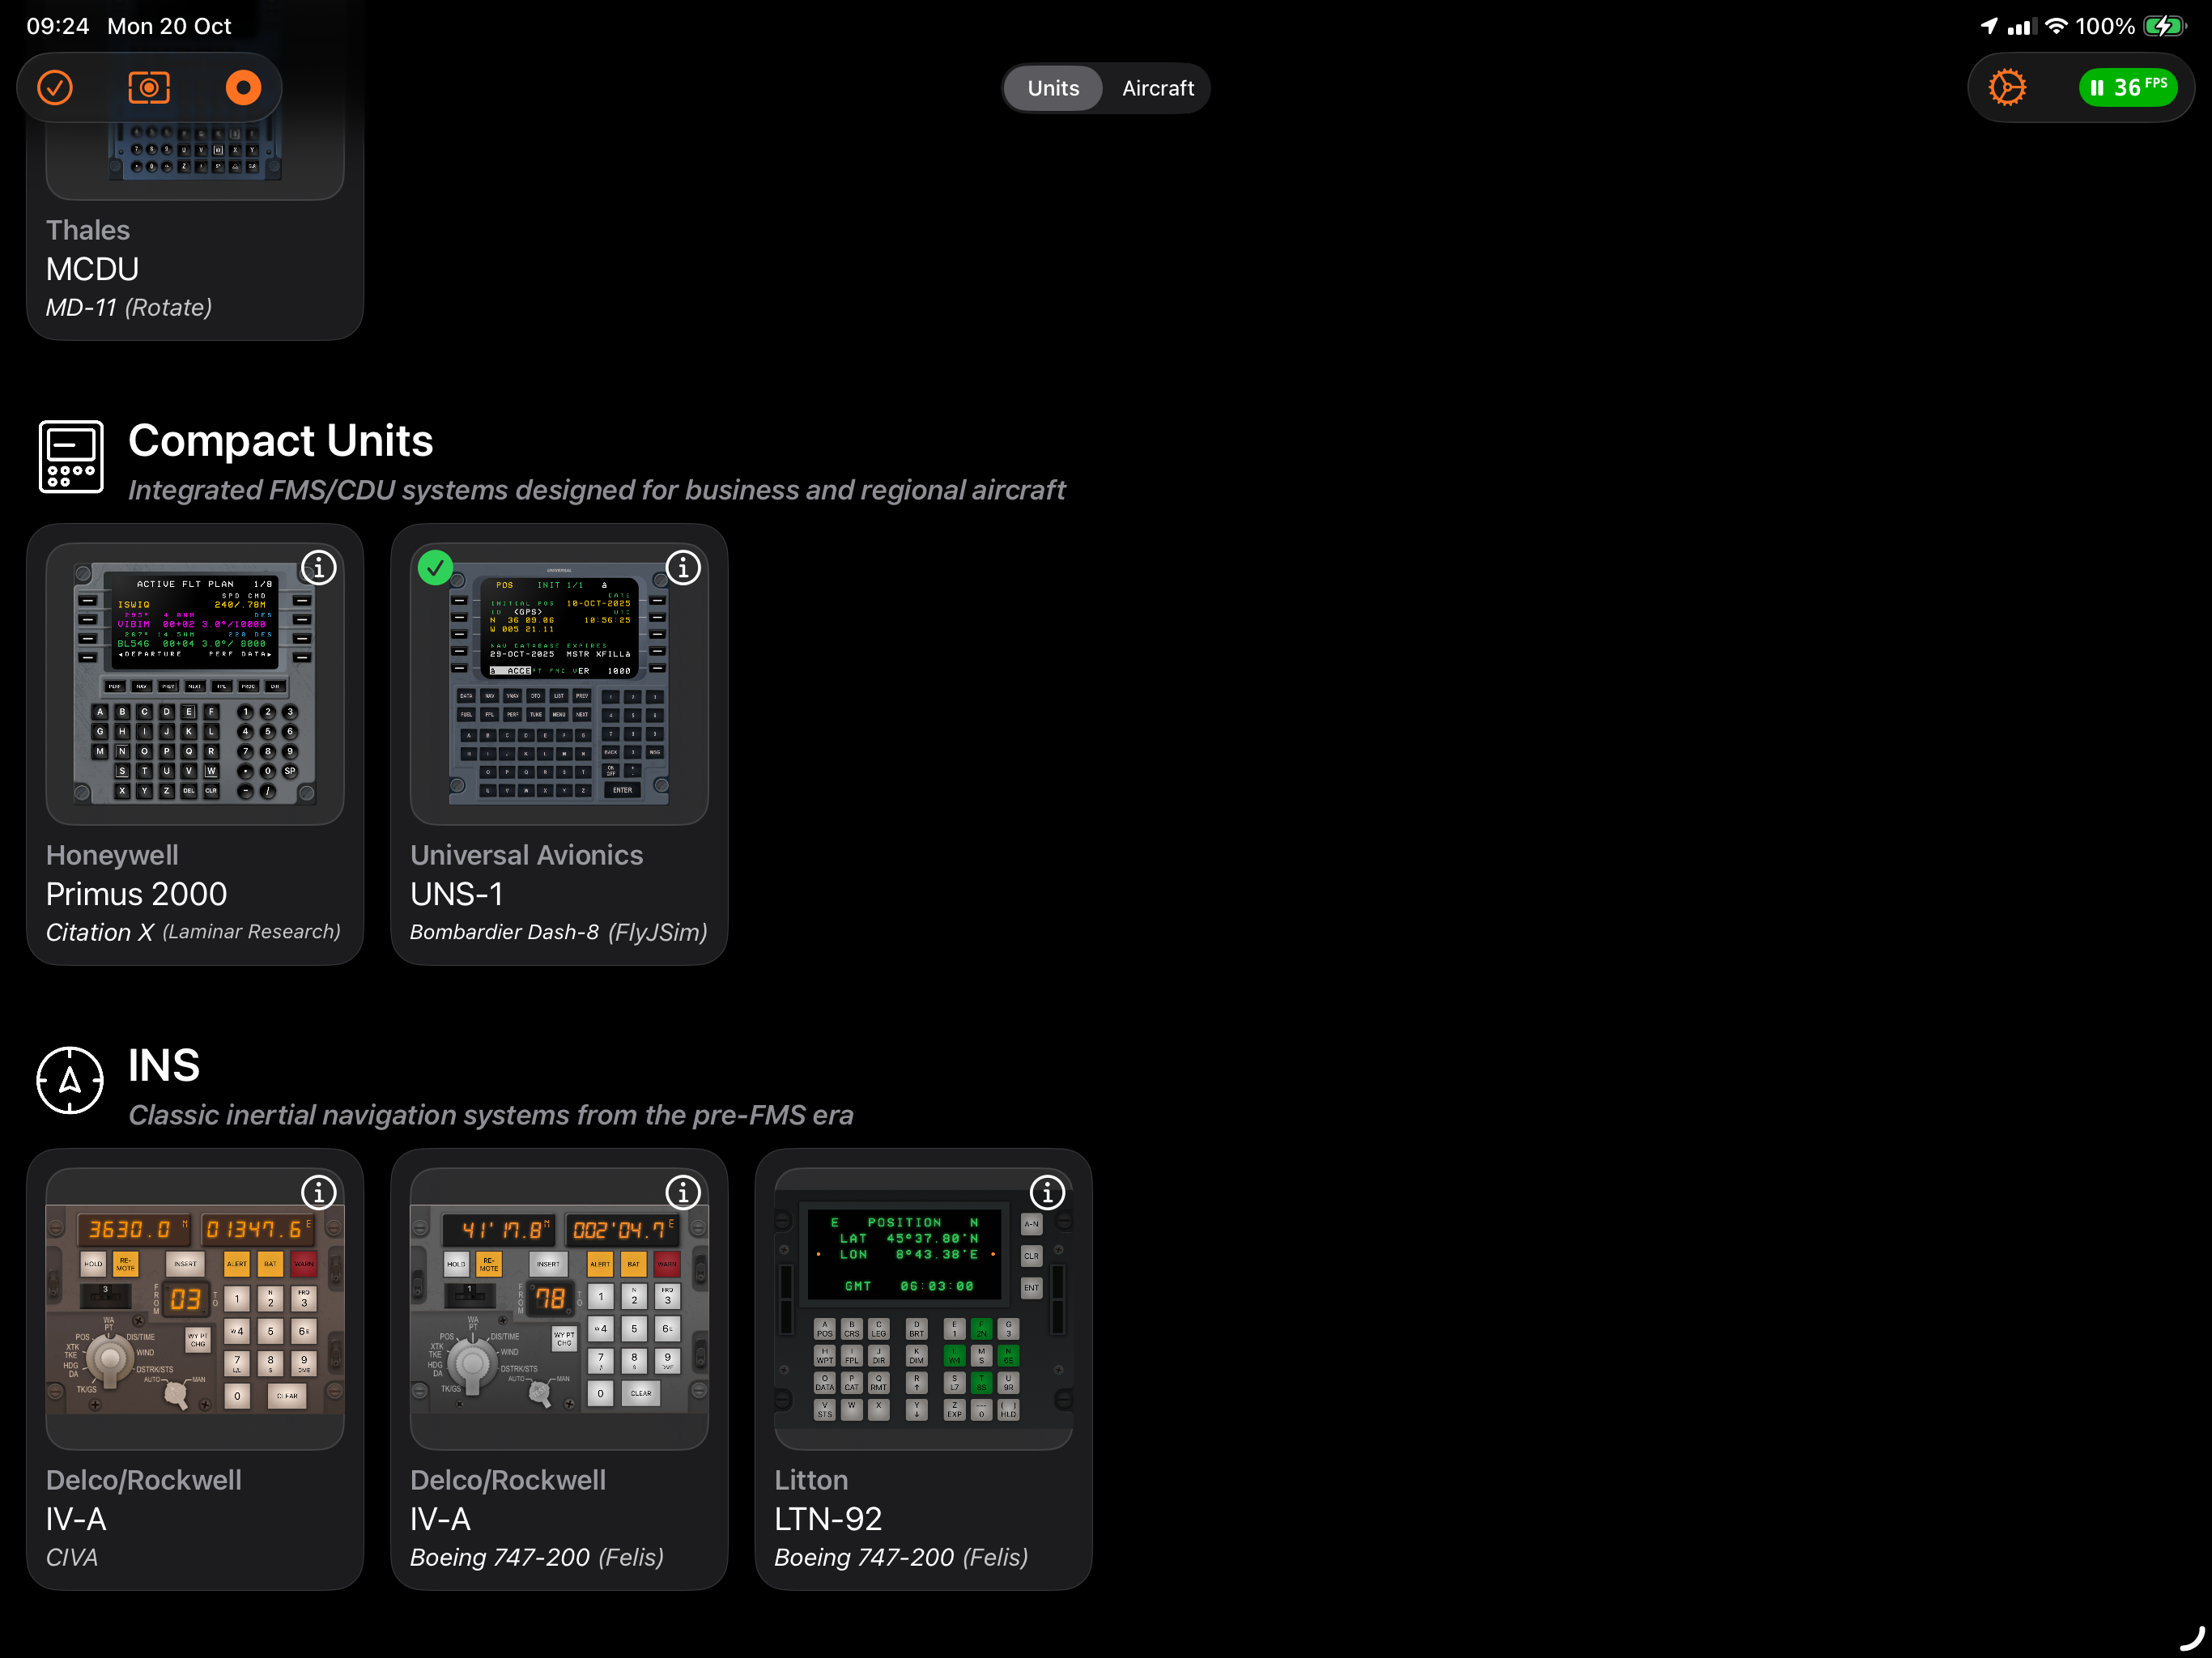Show info for Universal Avionics UNS-1
This screenshot has width=2212, height=1658.
click(683, 568)
